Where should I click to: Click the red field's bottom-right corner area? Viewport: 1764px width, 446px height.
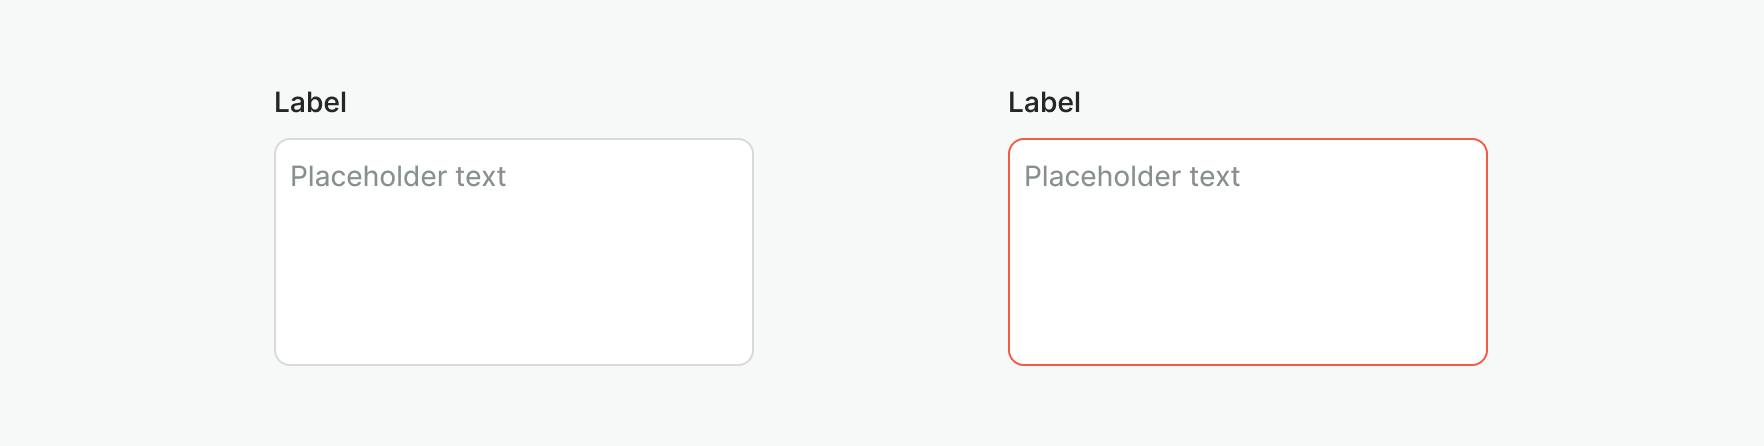[x=1470, y=349]
